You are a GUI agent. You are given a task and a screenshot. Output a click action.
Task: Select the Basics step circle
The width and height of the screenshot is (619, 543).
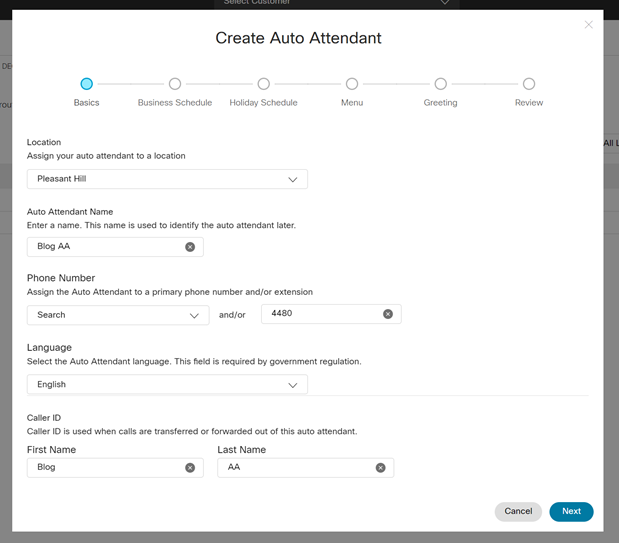[x=87, y=84]
